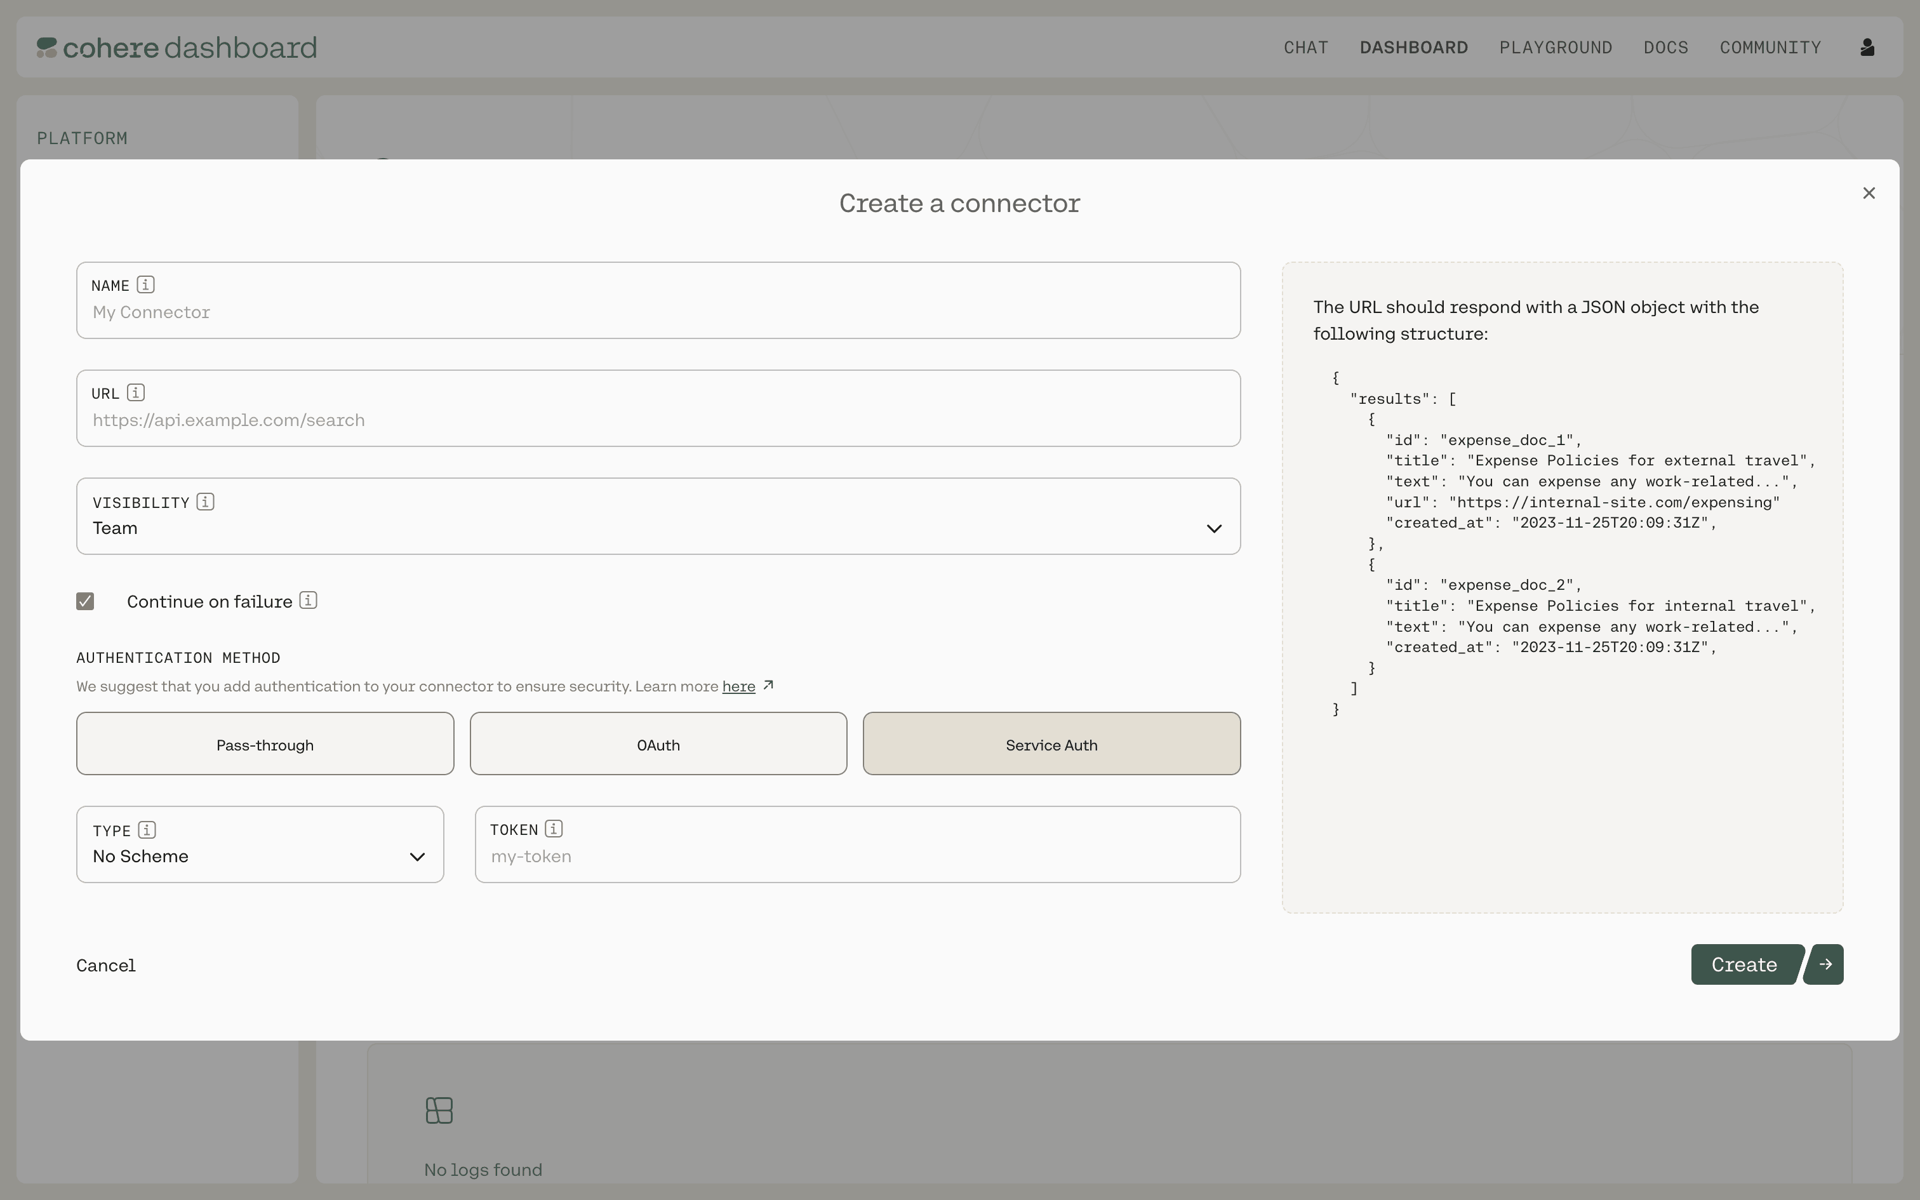1920x1200 pixels.
Task: Click the Type info icon
Action: [147, 830]
